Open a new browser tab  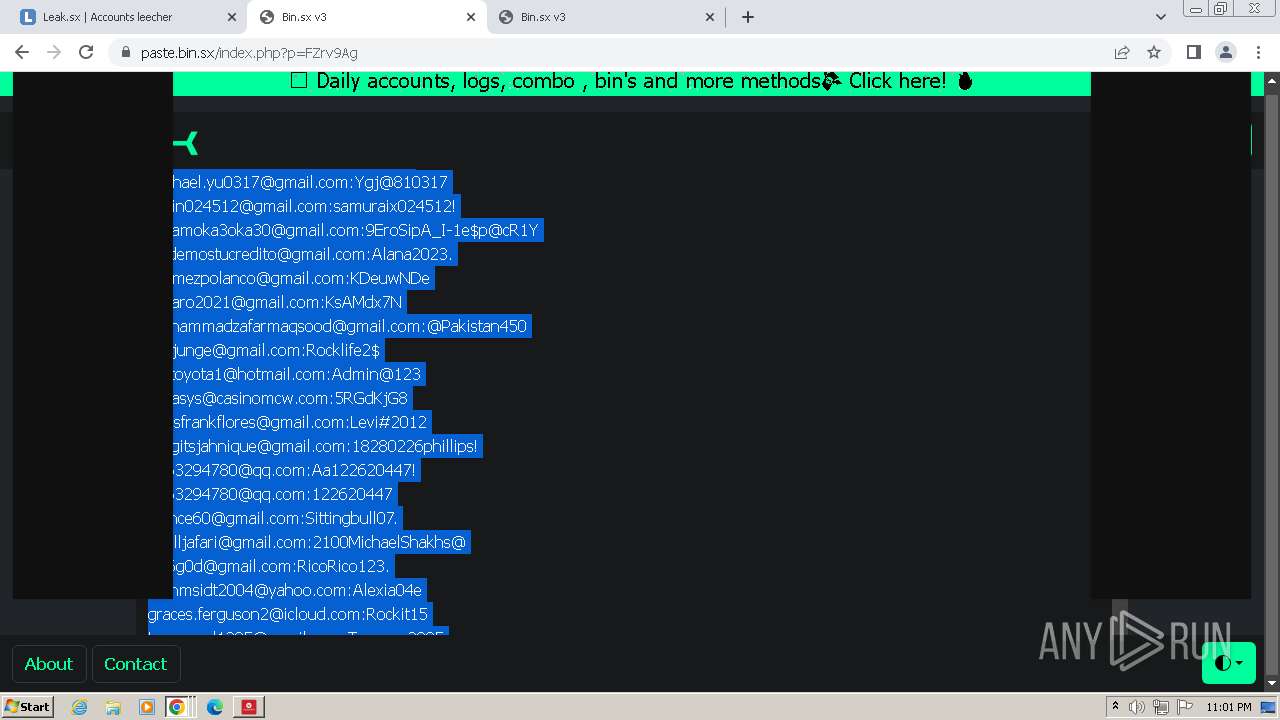coord(747,17)
